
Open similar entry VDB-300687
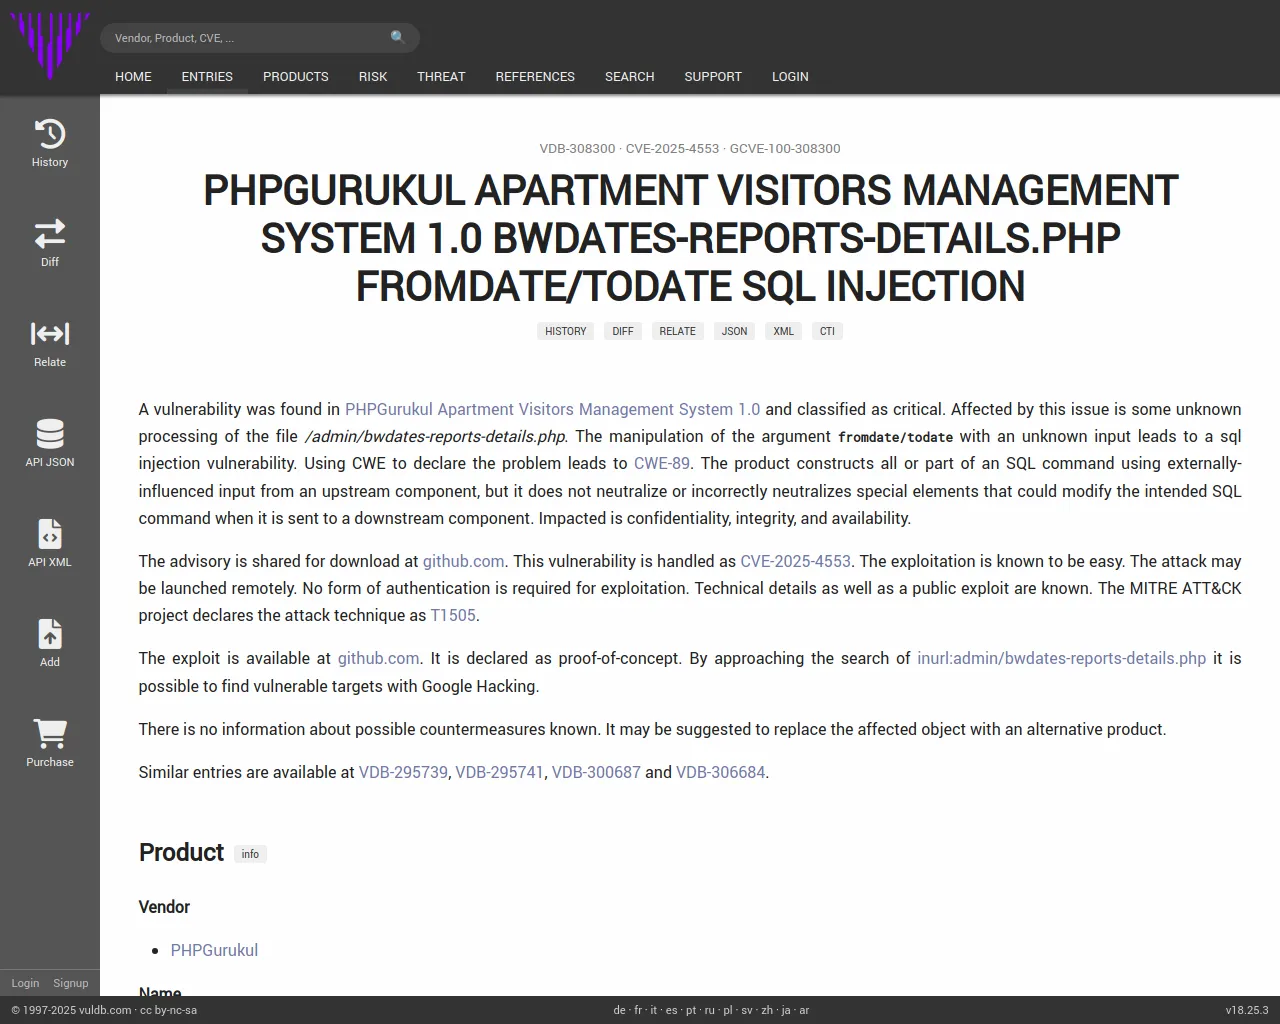(596, 772)
